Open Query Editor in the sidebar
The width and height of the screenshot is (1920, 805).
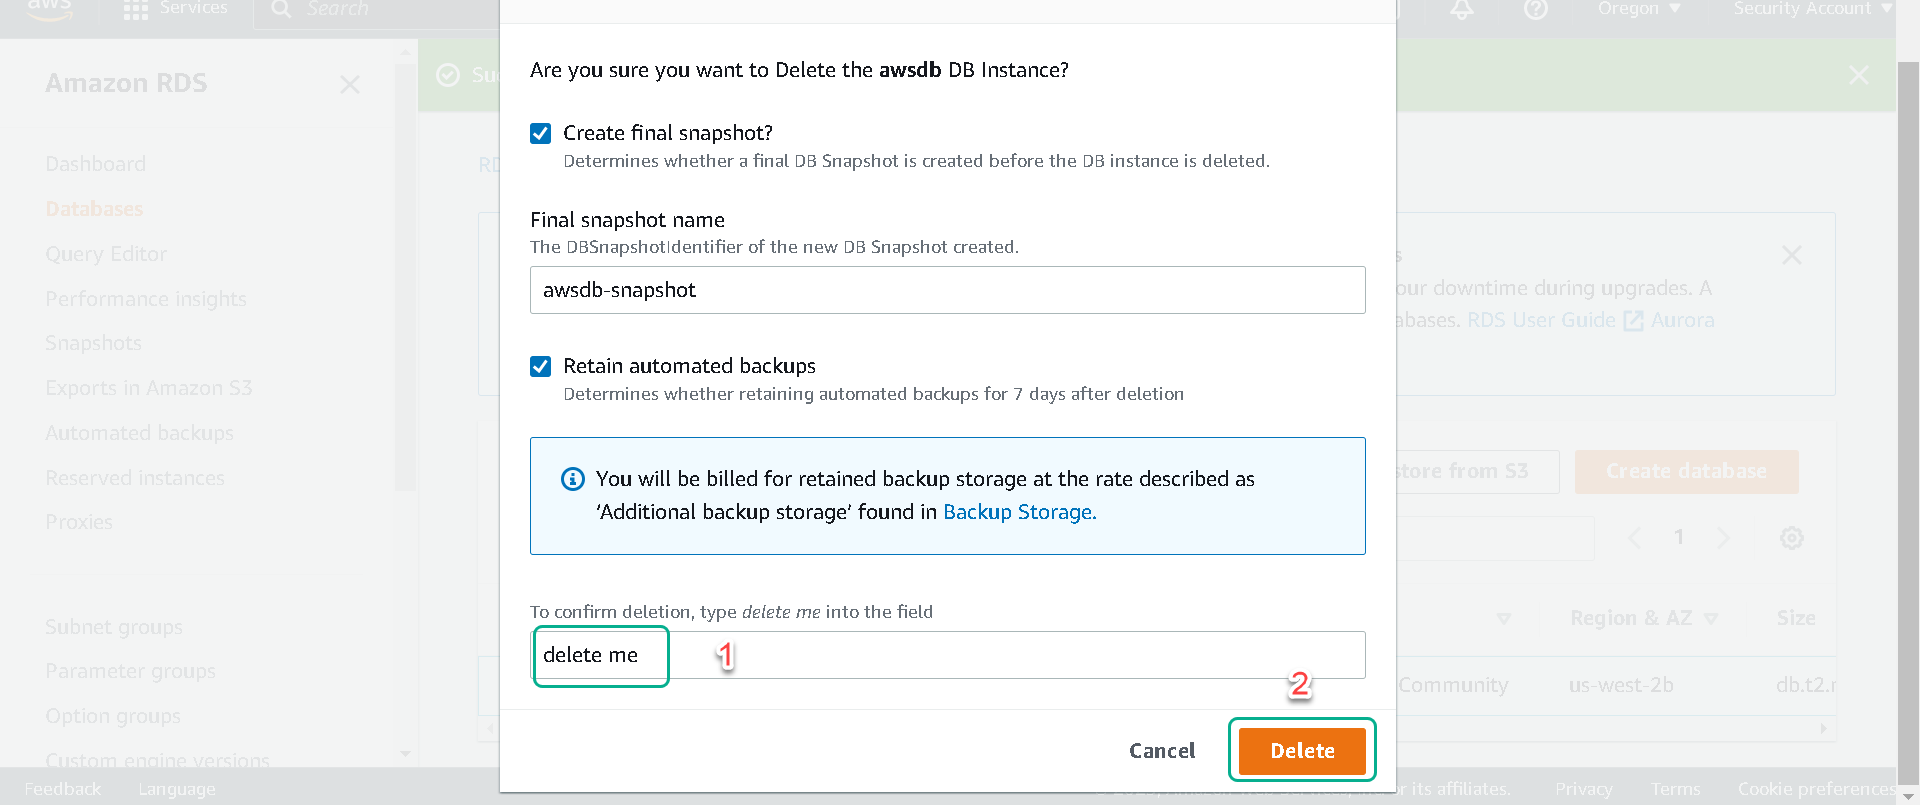pos(106,254)
